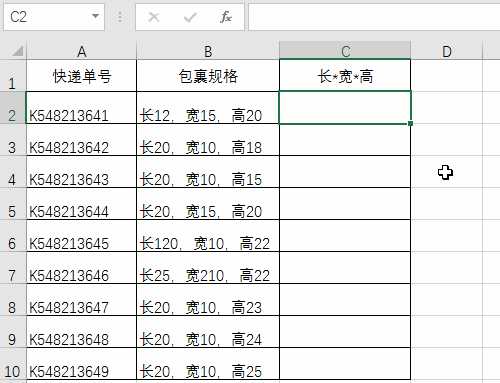Screen dimensions: 500x383
Task: Select row 2 header
Action: coord(13,108)
